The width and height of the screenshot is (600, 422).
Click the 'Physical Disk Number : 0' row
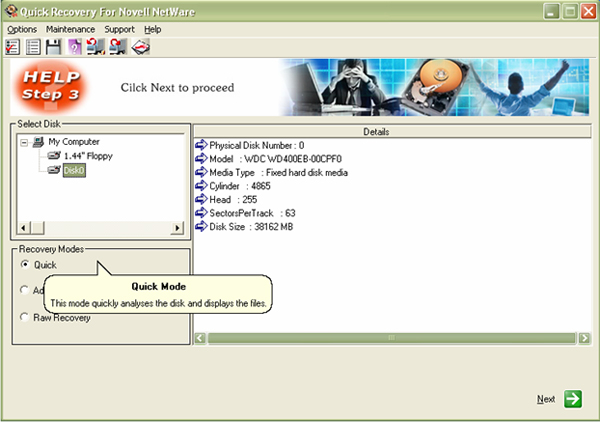click(x=250, y=145)
